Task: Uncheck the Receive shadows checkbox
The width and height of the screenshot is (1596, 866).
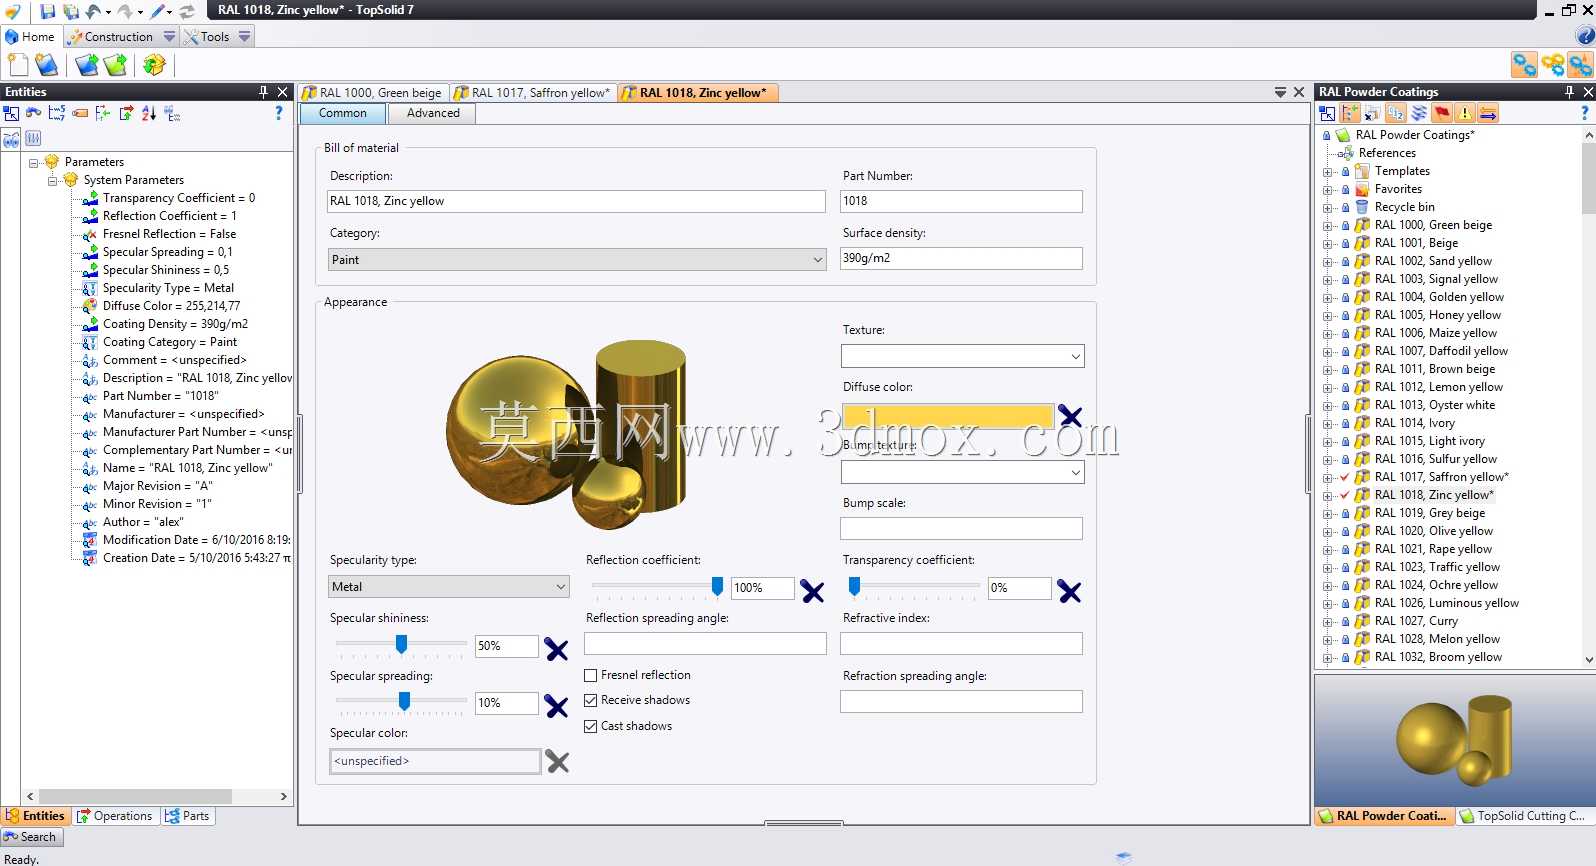Action: [x=591, y=700]
